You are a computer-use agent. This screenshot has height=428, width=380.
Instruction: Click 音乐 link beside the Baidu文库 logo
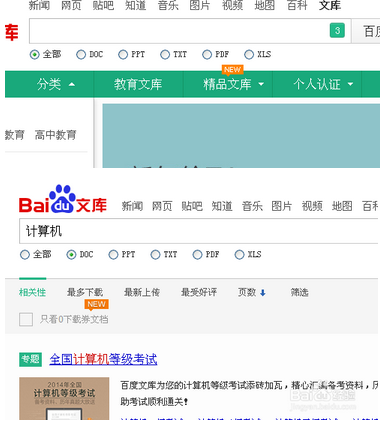pyautogui.click(x=252, y=206)
